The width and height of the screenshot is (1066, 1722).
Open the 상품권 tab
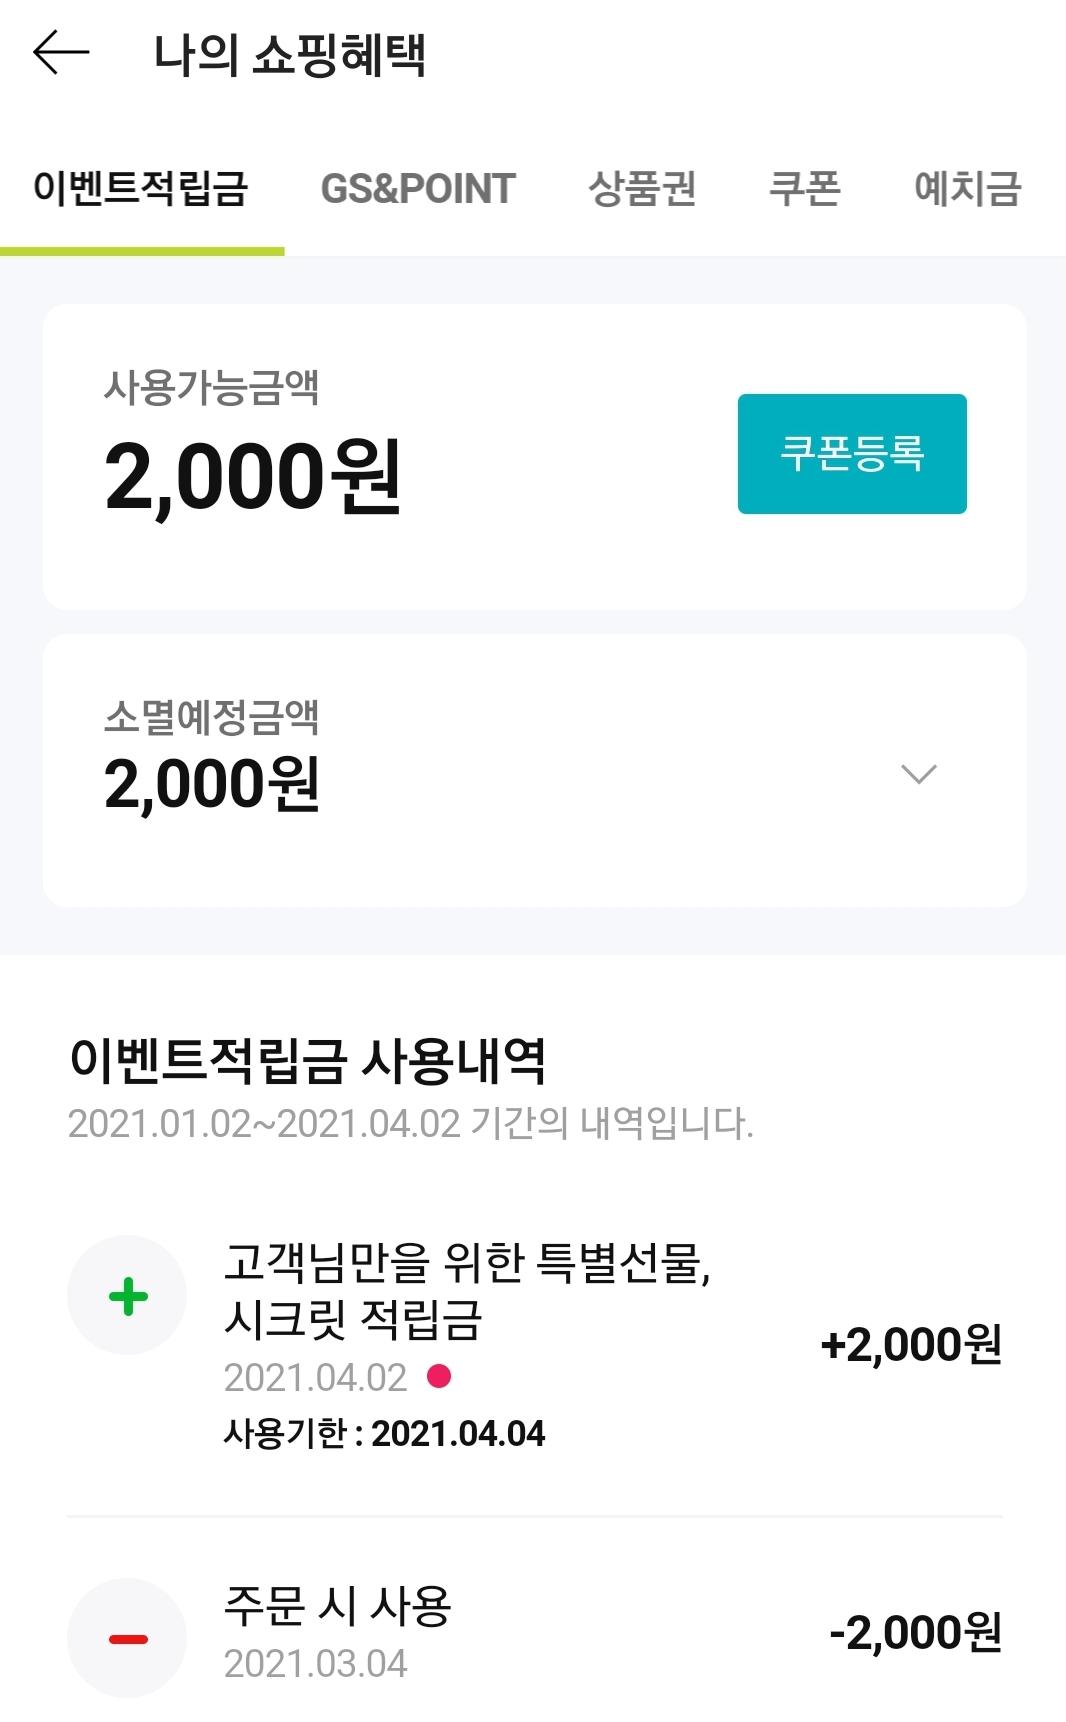point(642,188)
